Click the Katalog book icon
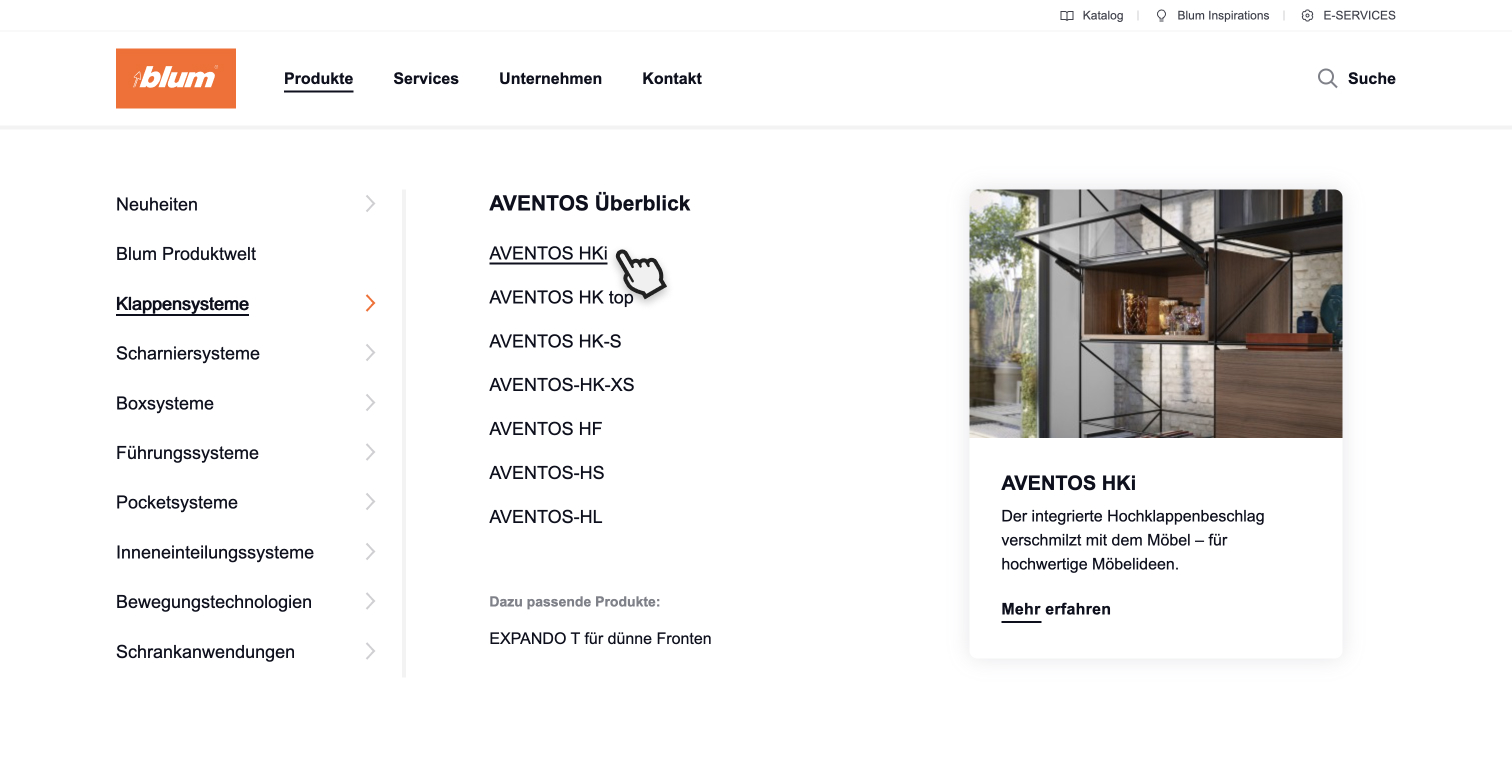Screen dimensions: 1512x758 [1067, 16]
